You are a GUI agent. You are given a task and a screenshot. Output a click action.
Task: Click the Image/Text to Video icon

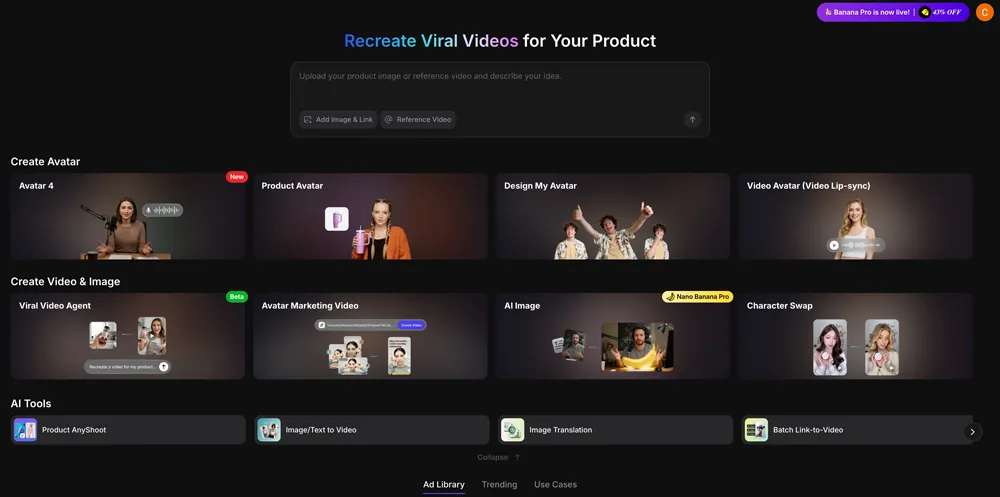point(269,430)
